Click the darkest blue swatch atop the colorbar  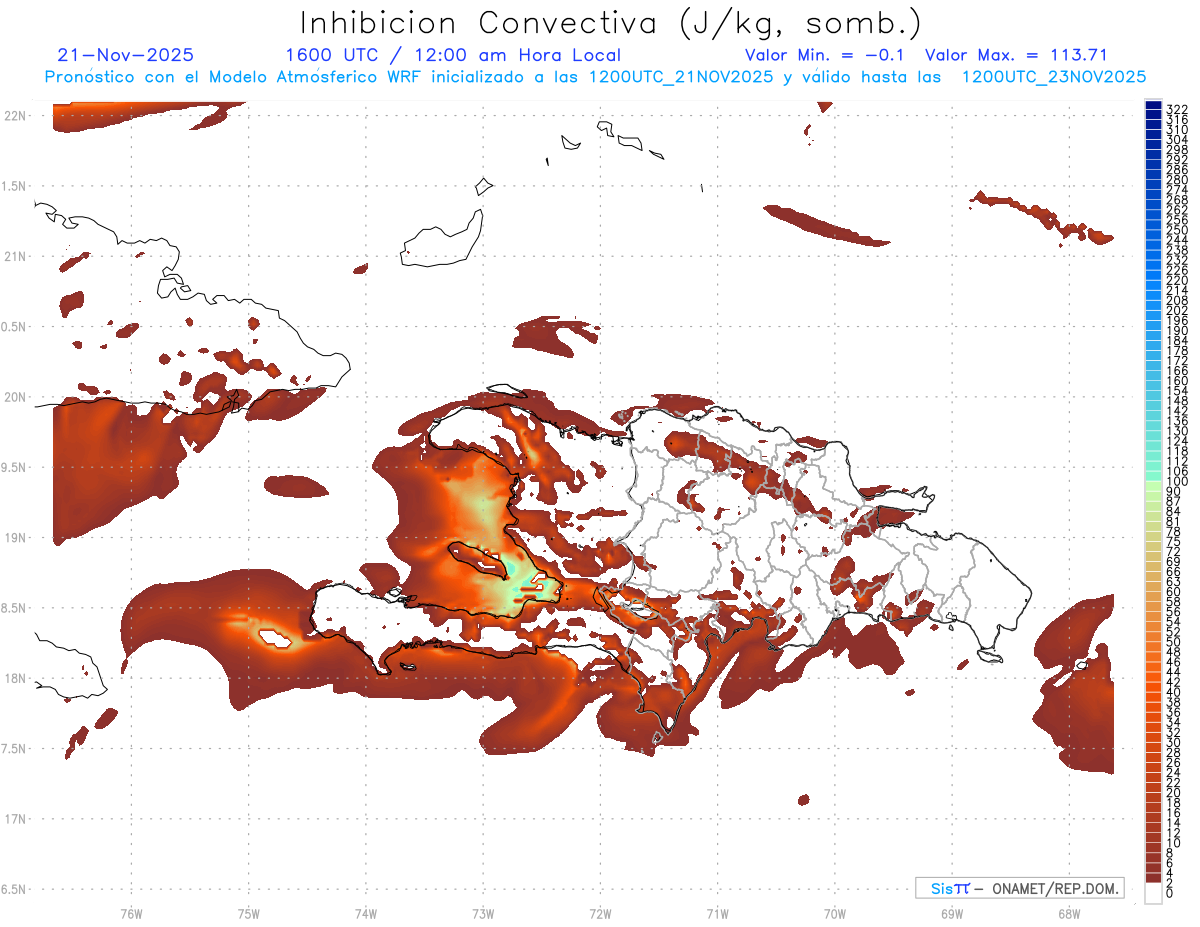1153,107
